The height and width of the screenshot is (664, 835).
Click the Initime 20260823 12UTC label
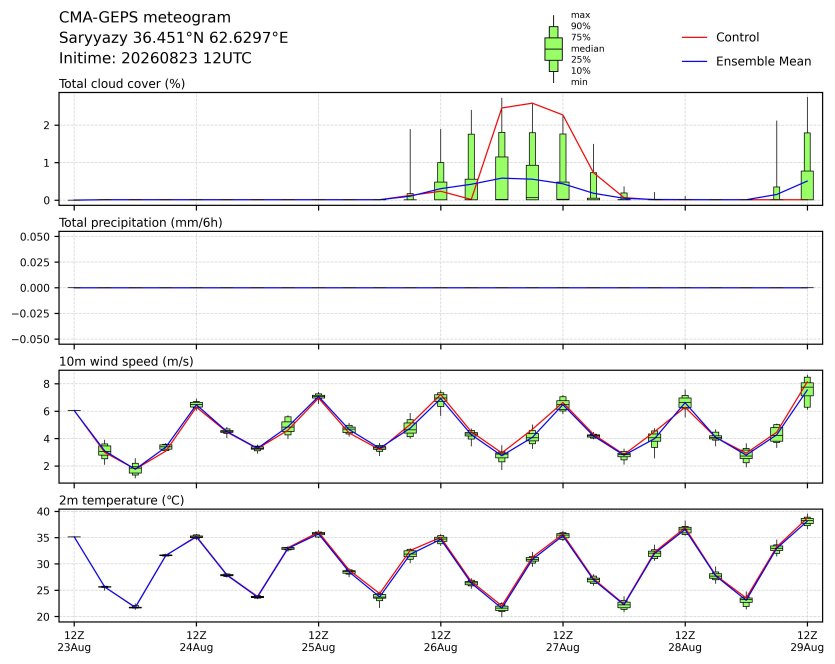155,58
